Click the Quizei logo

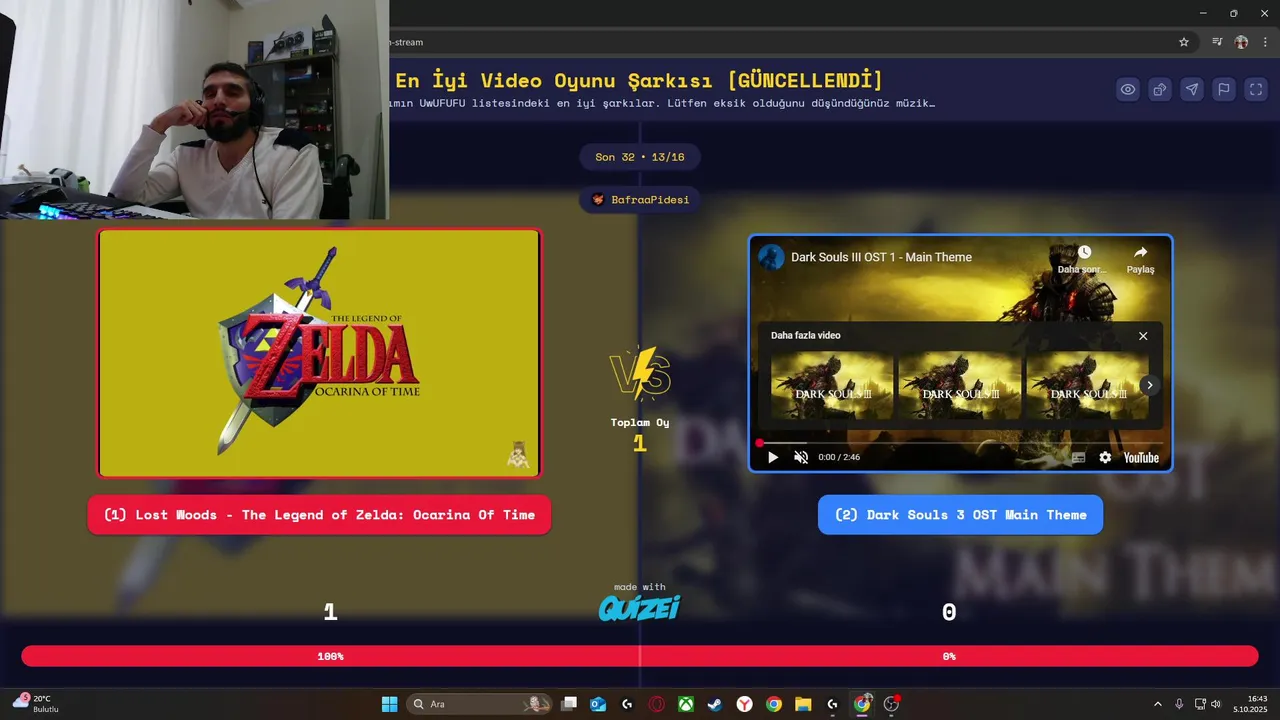click(x=640, y=607)
